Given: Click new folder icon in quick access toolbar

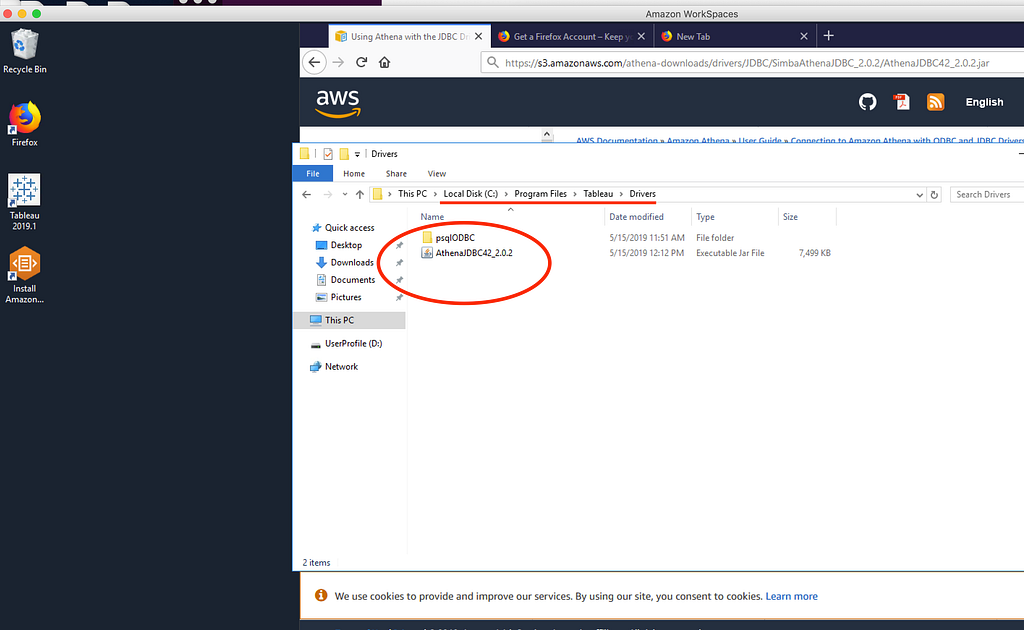Looking at the screenshot, I should tap(344, 154).
